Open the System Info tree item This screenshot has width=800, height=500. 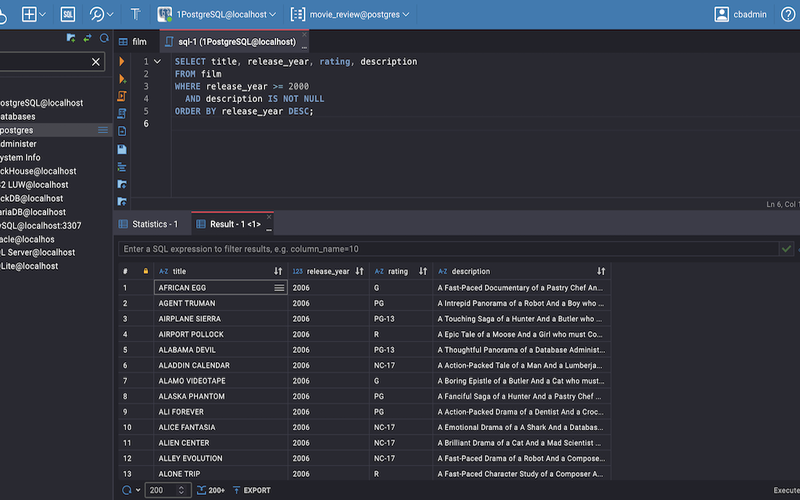pos(20,158)
